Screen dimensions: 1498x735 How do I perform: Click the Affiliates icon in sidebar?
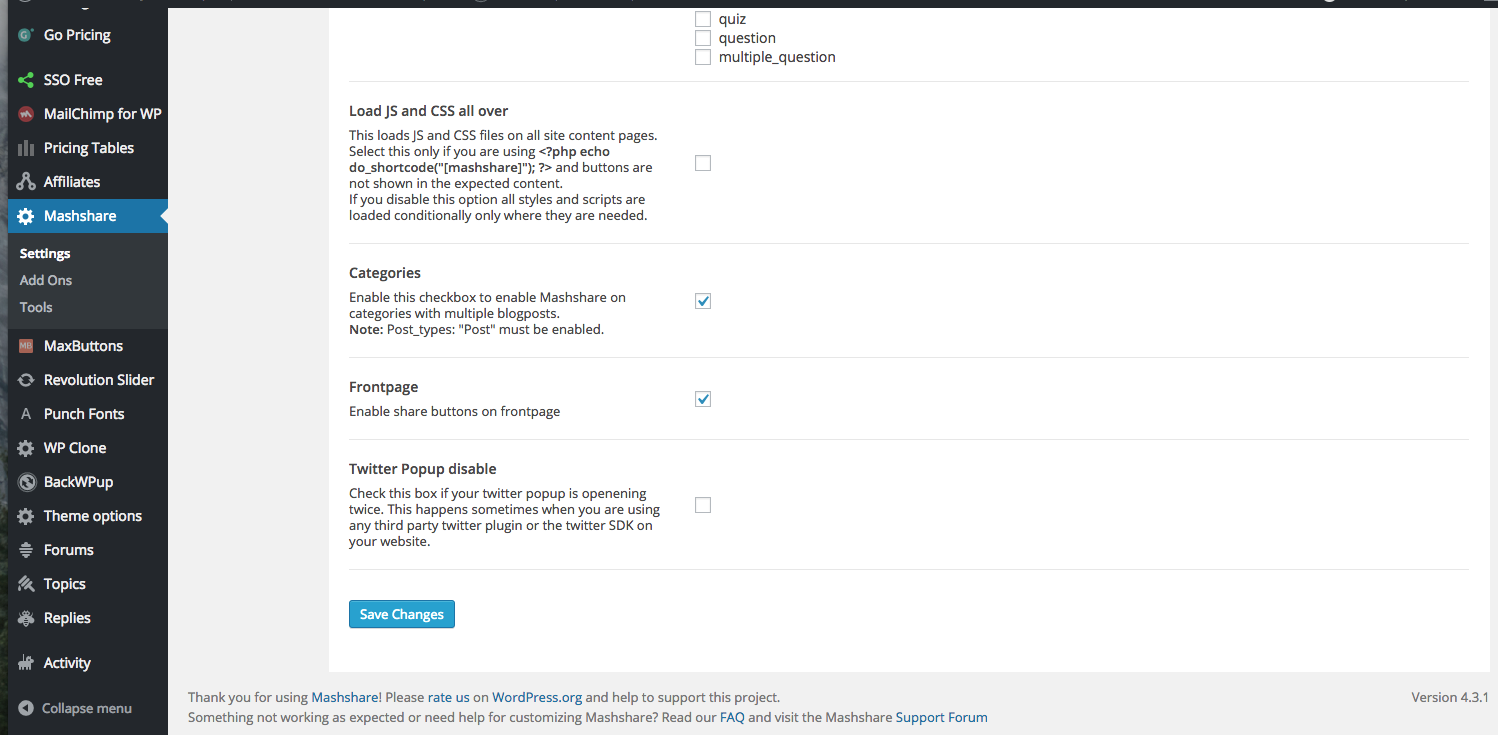tap(26, 182)
